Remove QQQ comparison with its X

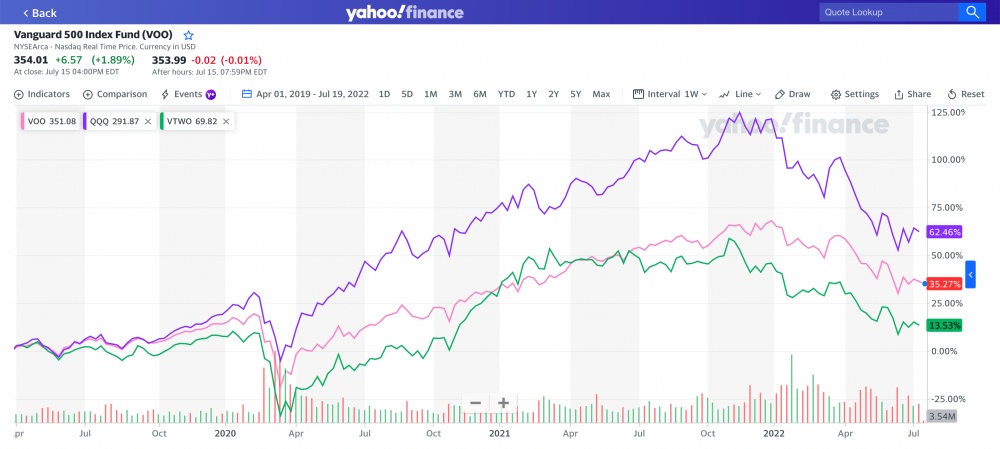(x=148, y=121)
